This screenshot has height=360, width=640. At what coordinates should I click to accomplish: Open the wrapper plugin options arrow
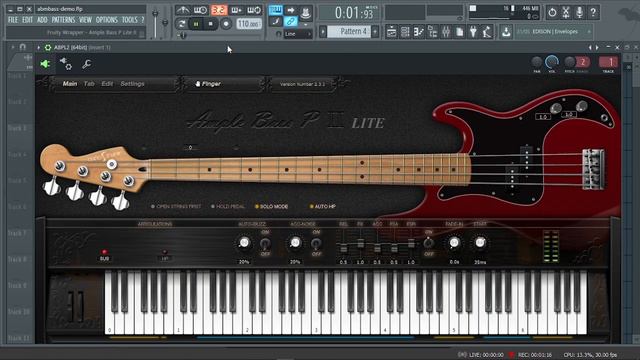coord(39,48)
